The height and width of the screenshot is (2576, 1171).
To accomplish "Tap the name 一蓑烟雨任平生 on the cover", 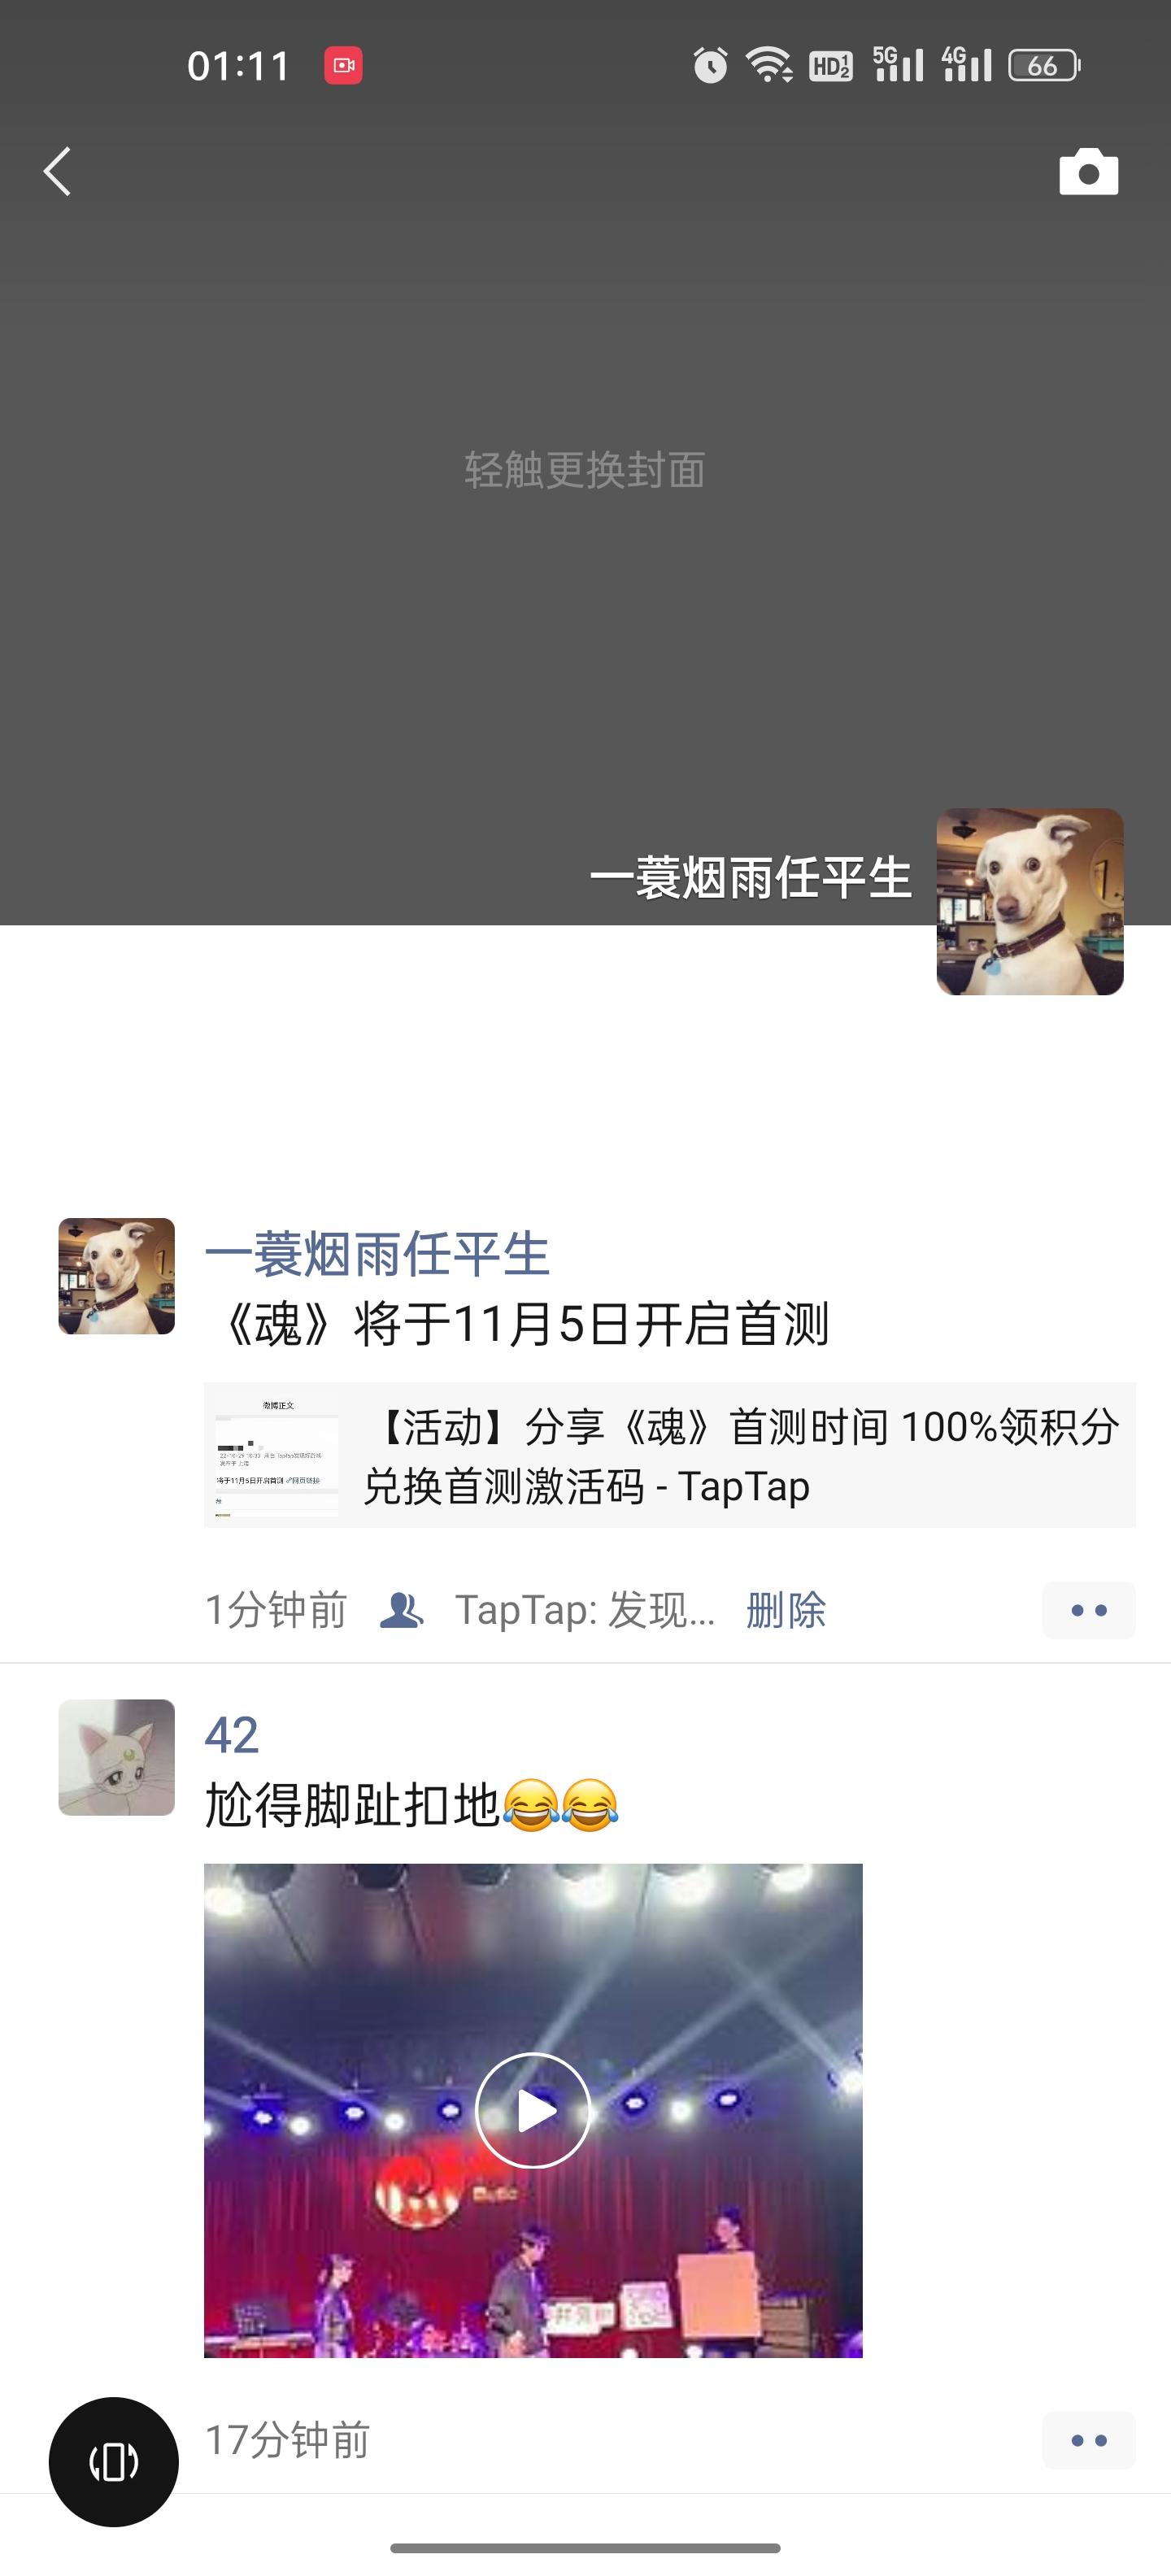I will click(750, 879).
